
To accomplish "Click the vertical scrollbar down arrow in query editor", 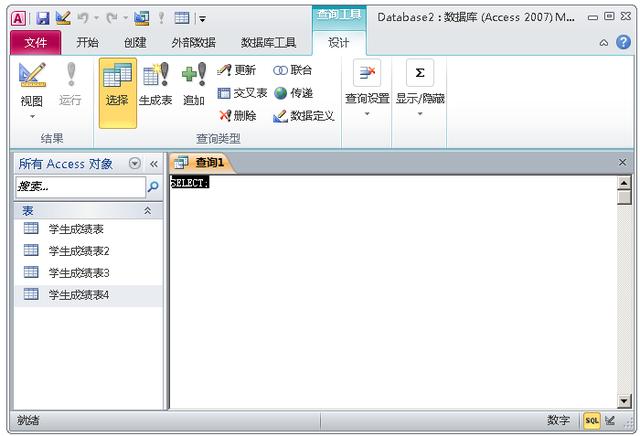I will tap(624, 400).
